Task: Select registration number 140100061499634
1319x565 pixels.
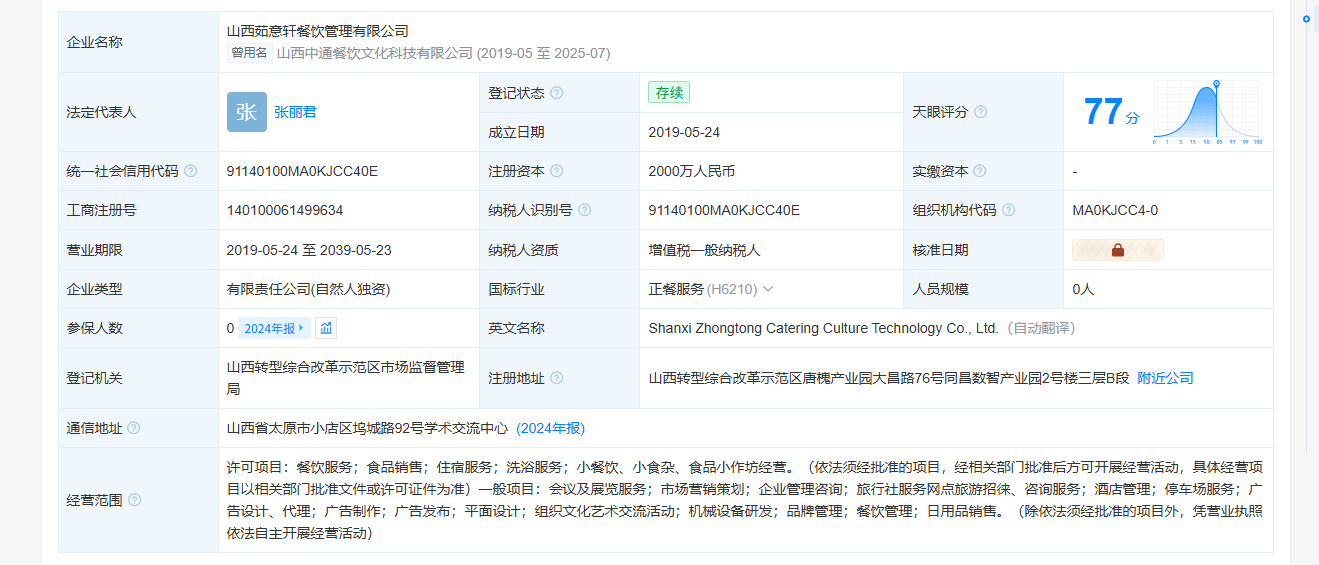Action: (x=285, y=210)
